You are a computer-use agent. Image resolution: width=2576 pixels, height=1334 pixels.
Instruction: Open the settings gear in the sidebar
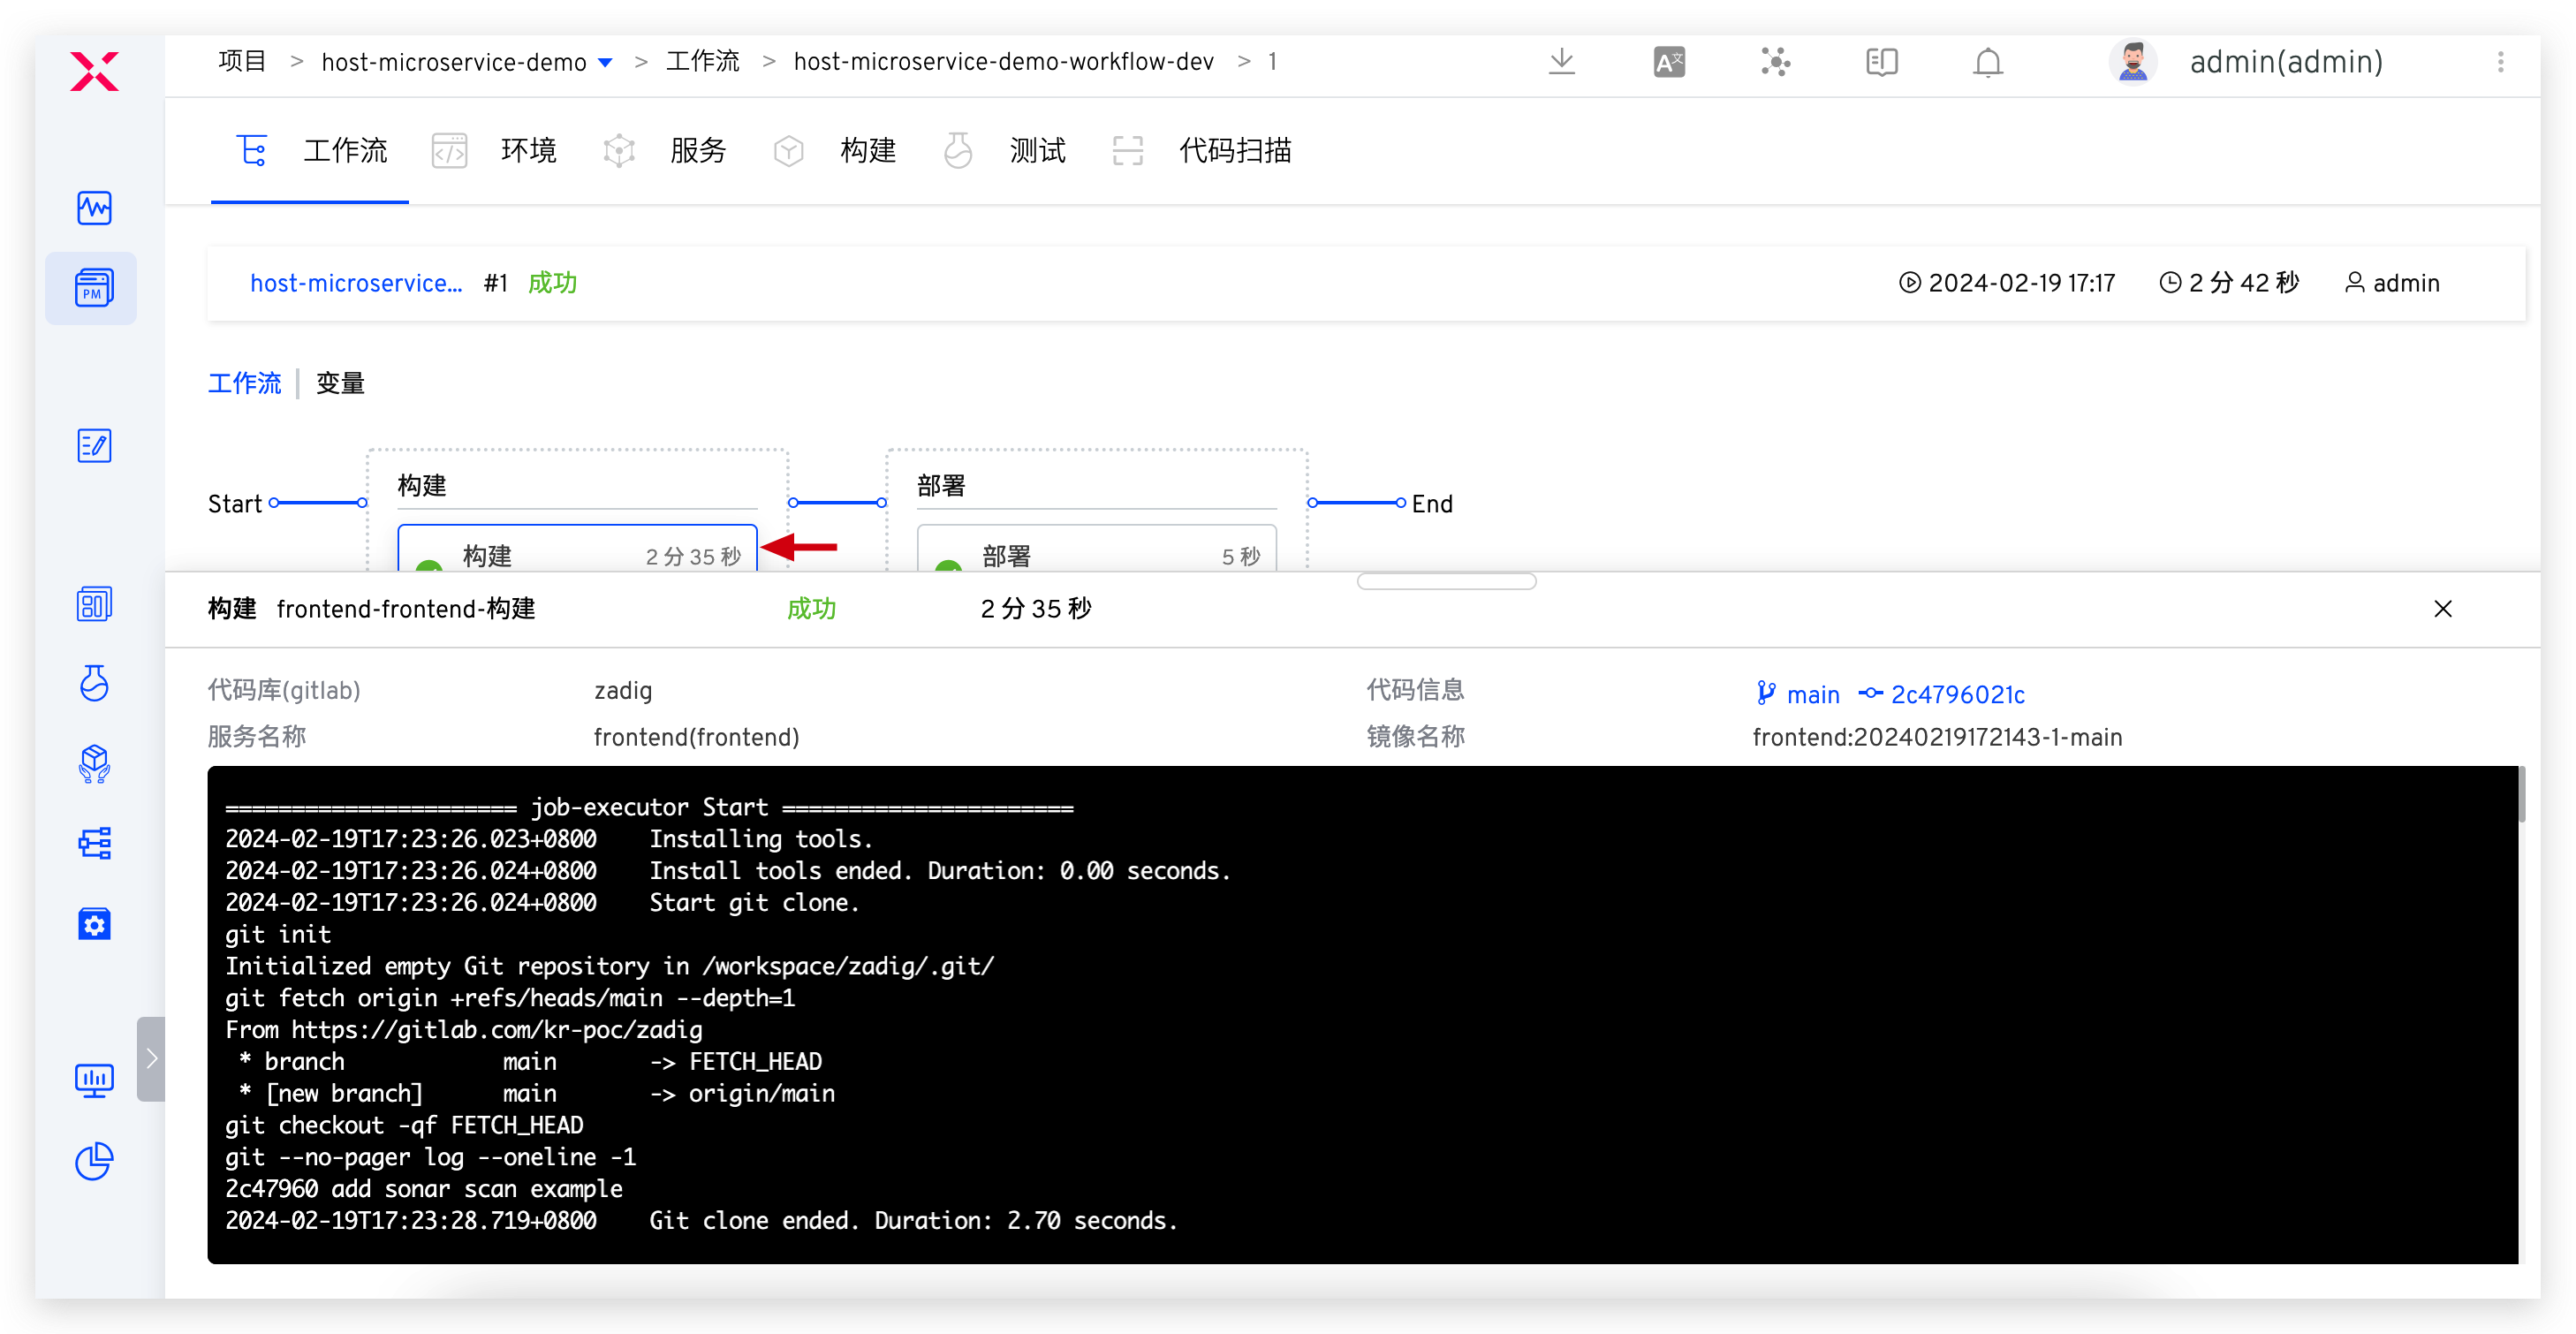(x=94, y=923)
